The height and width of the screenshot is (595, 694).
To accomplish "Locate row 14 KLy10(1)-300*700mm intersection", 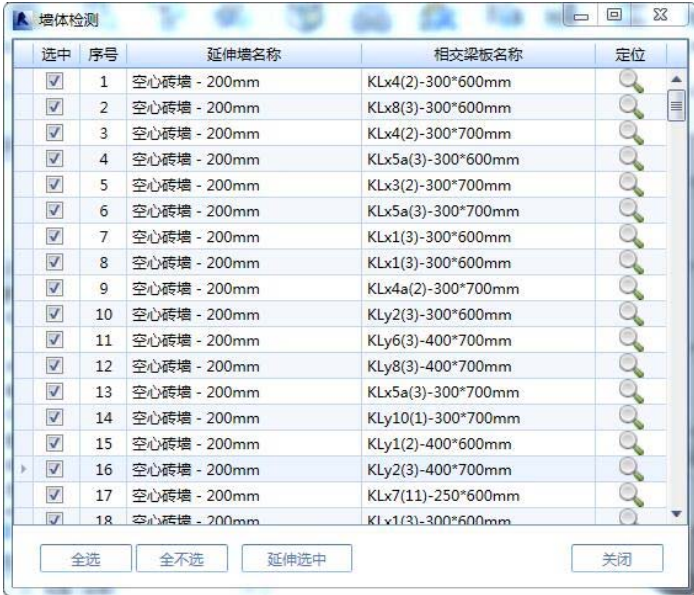I will click(x=631, y=418).
